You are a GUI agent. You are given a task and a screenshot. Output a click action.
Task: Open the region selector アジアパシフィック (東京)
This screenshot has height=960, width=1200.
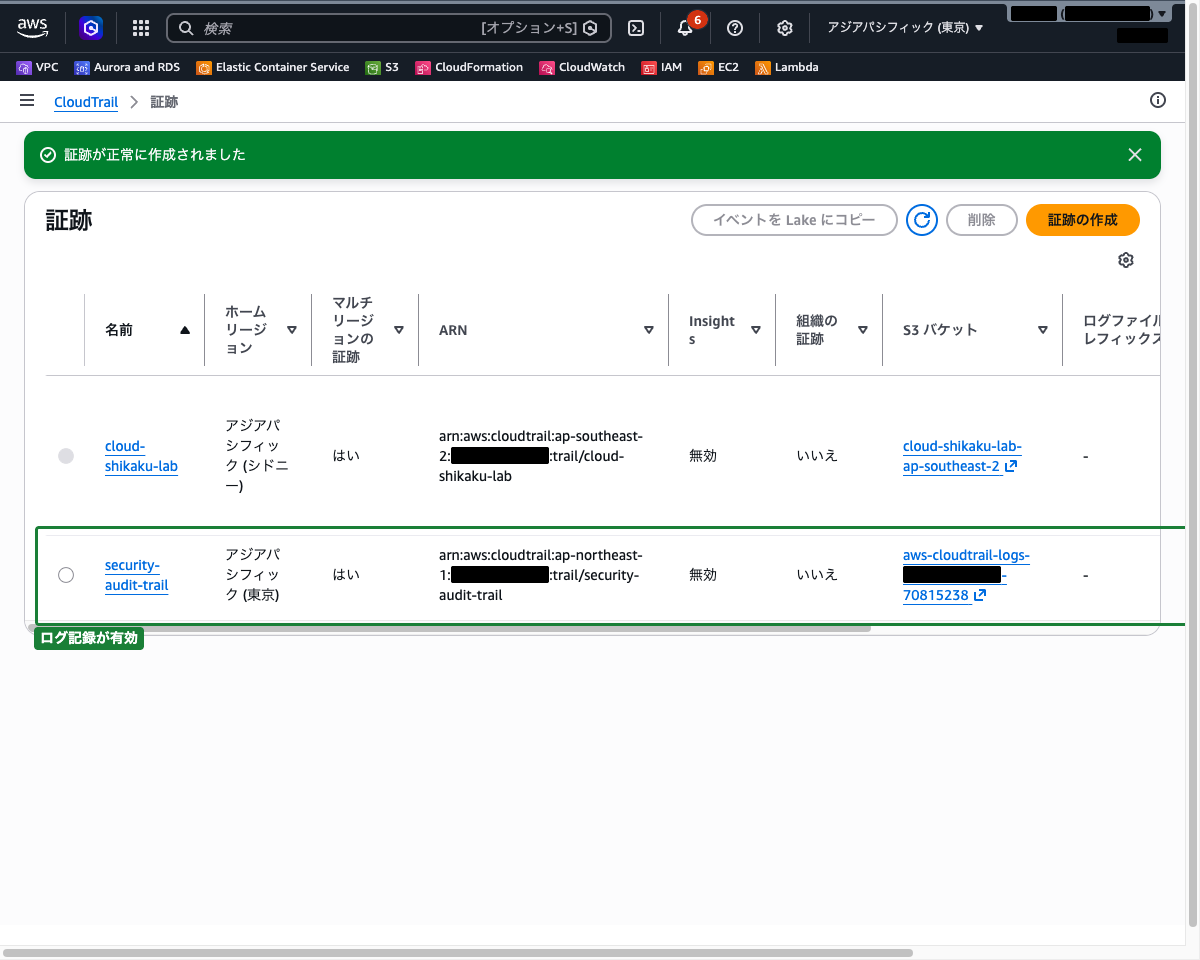point(905,28)
